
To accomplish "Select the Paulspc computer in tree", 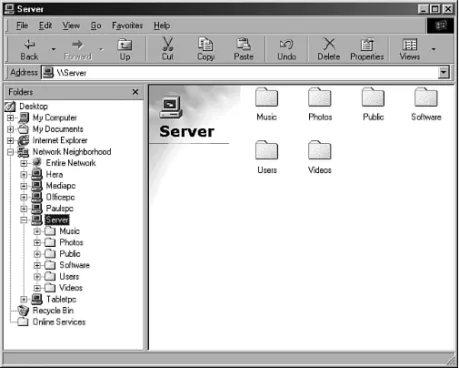I will pyautogui.click(x=60, y=208).
